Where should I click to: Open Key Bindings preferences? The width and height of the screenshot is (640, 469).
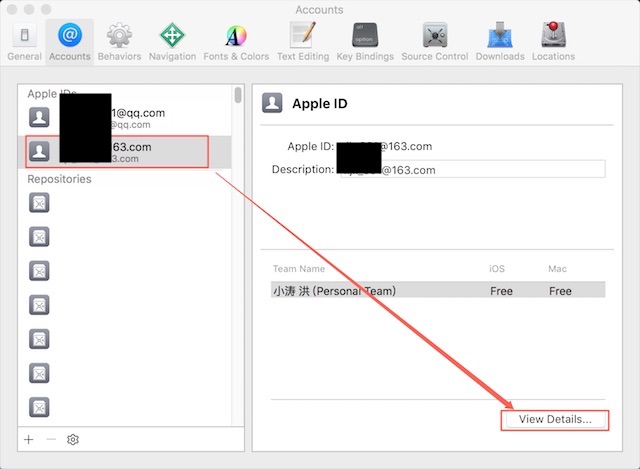point(365,41)
